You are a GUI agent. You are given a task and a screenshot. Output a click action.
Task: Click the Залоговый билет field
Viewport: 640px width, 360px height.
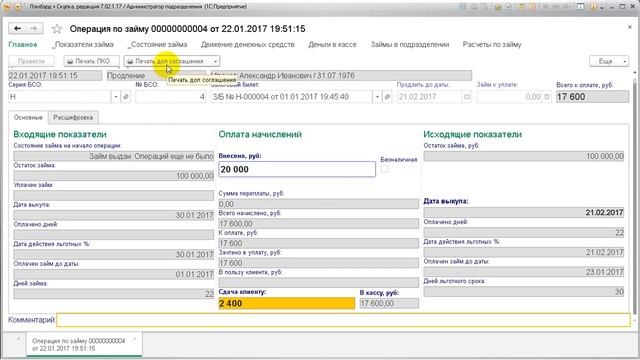pos(291,97)
